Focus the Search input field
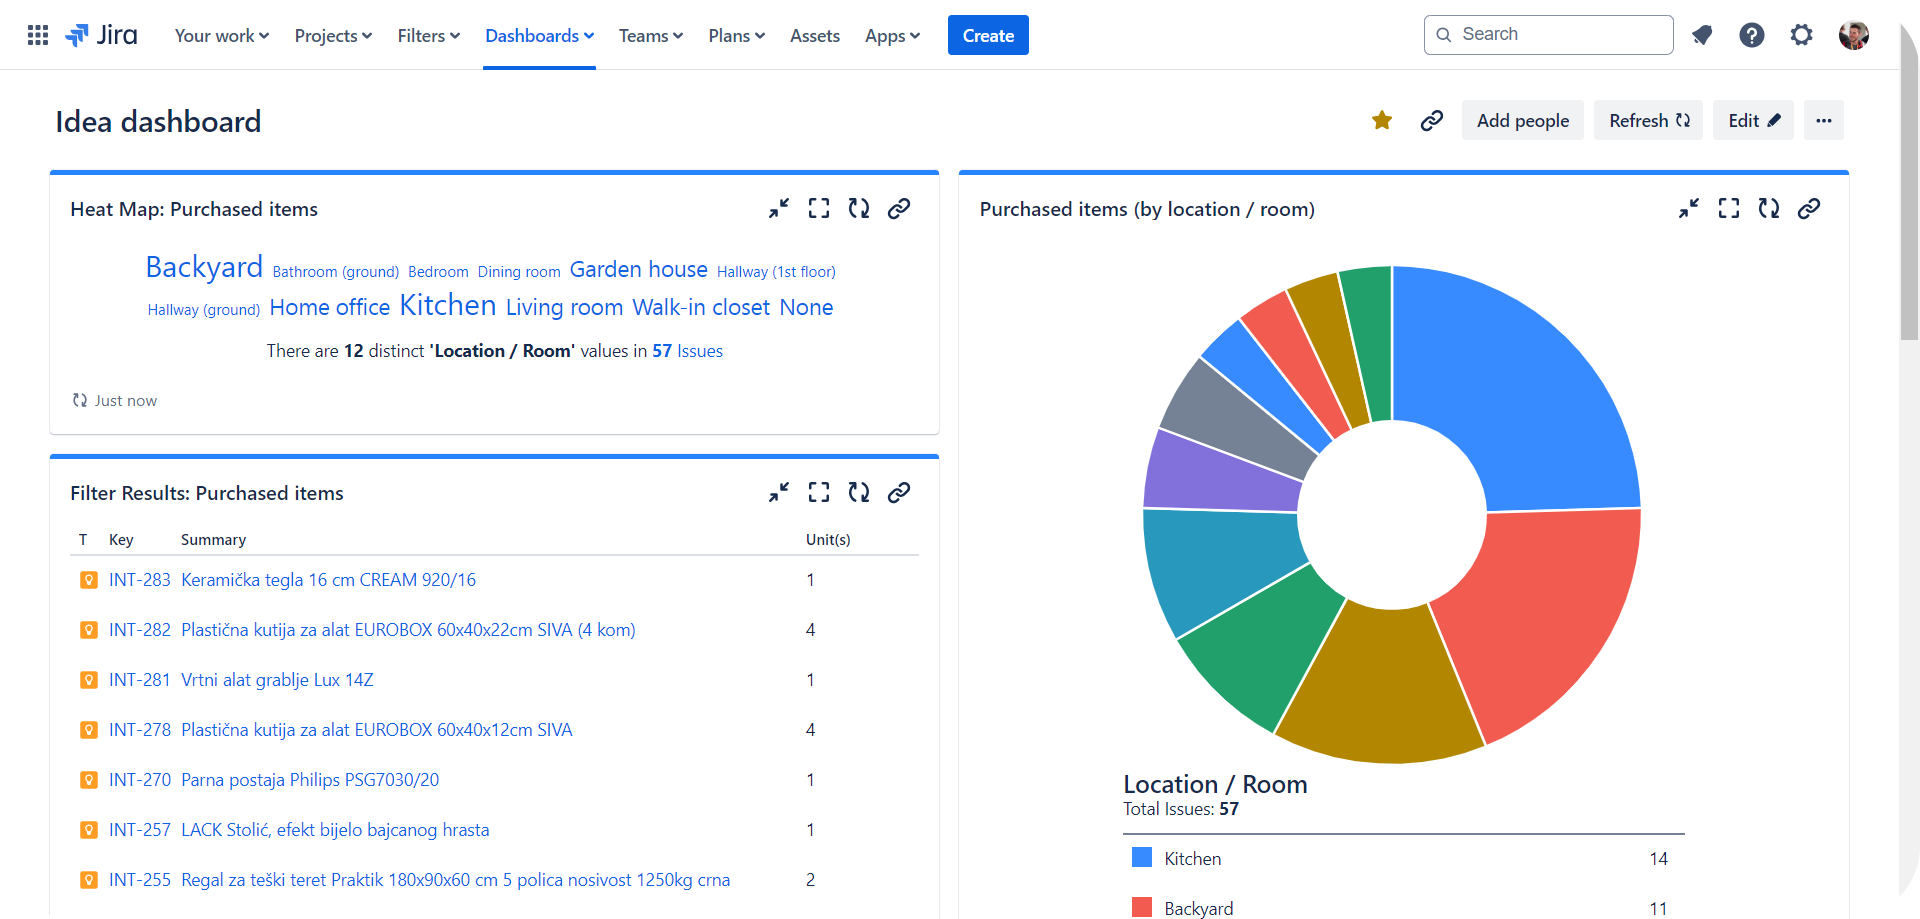Screen dimensions: 1920x919 (1549, 35)
